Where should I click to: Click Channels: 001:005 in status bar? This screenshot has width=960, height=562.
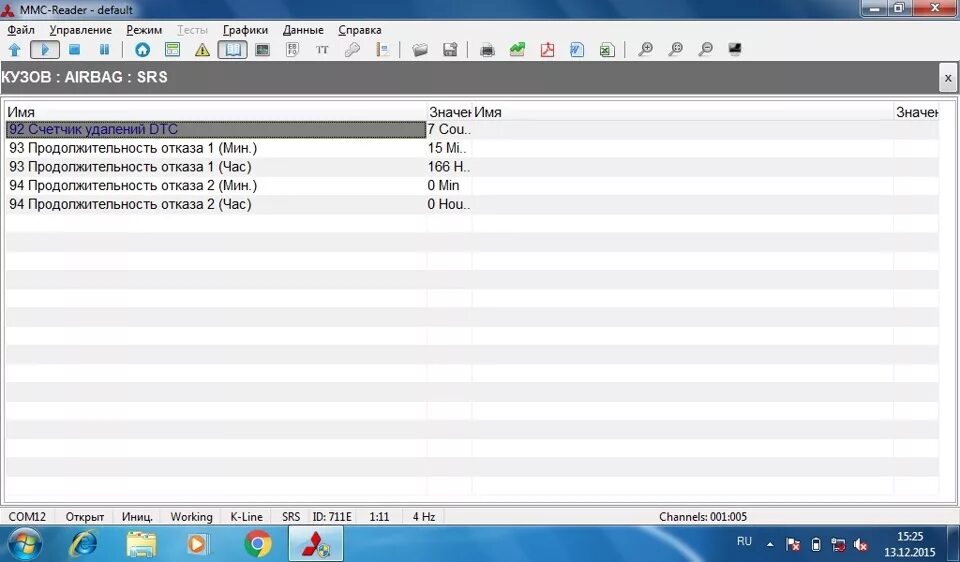pyautogui.click(x=703, y=517)
